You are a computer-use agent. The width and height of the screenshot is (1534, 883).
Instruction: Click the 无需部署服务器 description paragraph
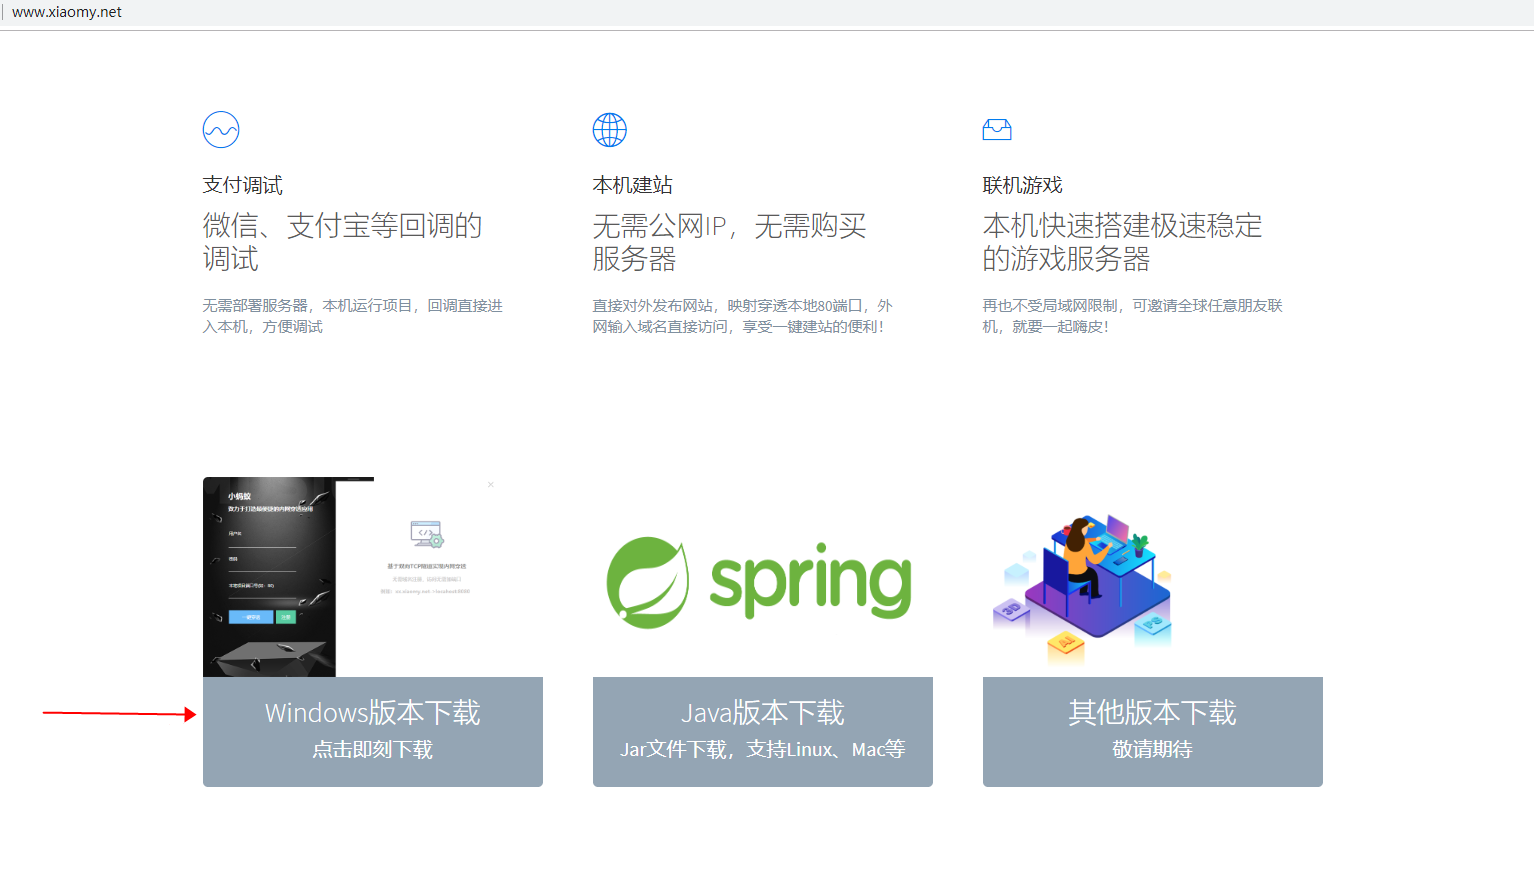[353, 316]
